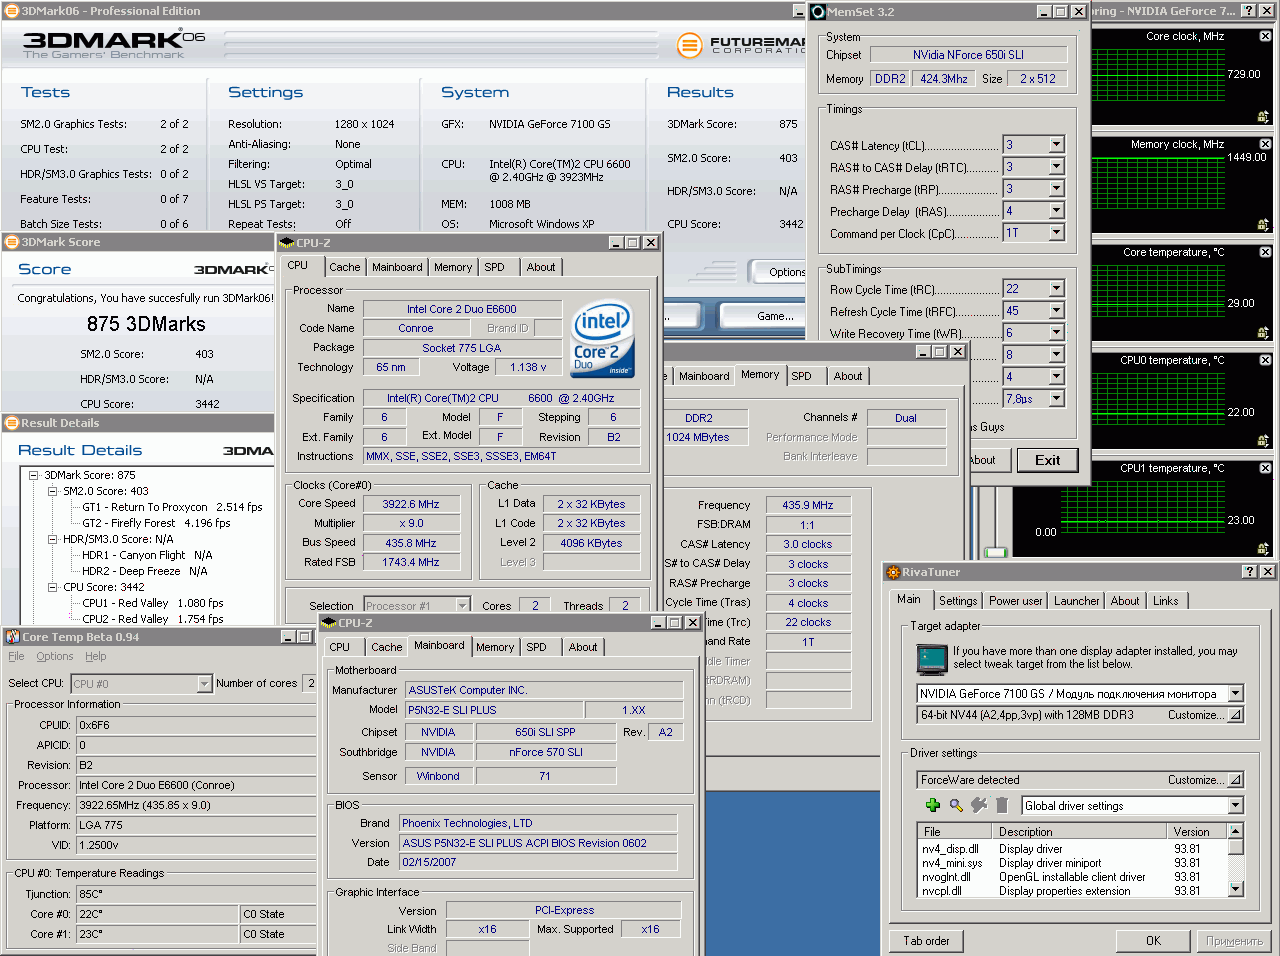Close the Core clock, MHz graph
Screen dimensions: 1280x956
[1265, 36]
